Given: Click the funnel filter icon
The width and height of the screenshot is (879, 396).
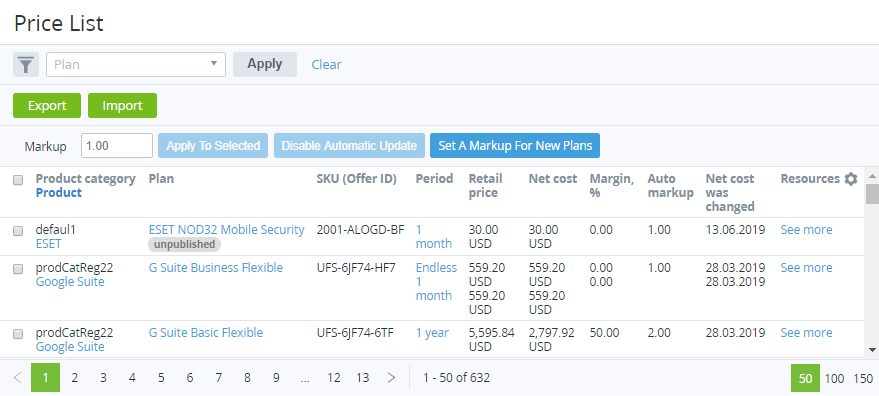Looking at the screenshot, I should click(26, 65).
